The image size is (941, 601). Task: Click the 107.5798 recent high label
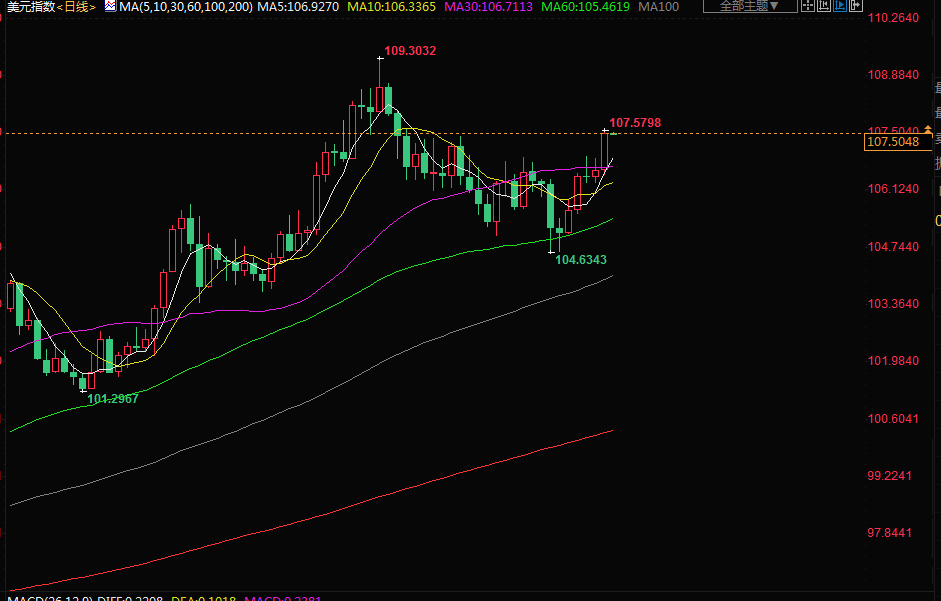[x=635, y=123]
